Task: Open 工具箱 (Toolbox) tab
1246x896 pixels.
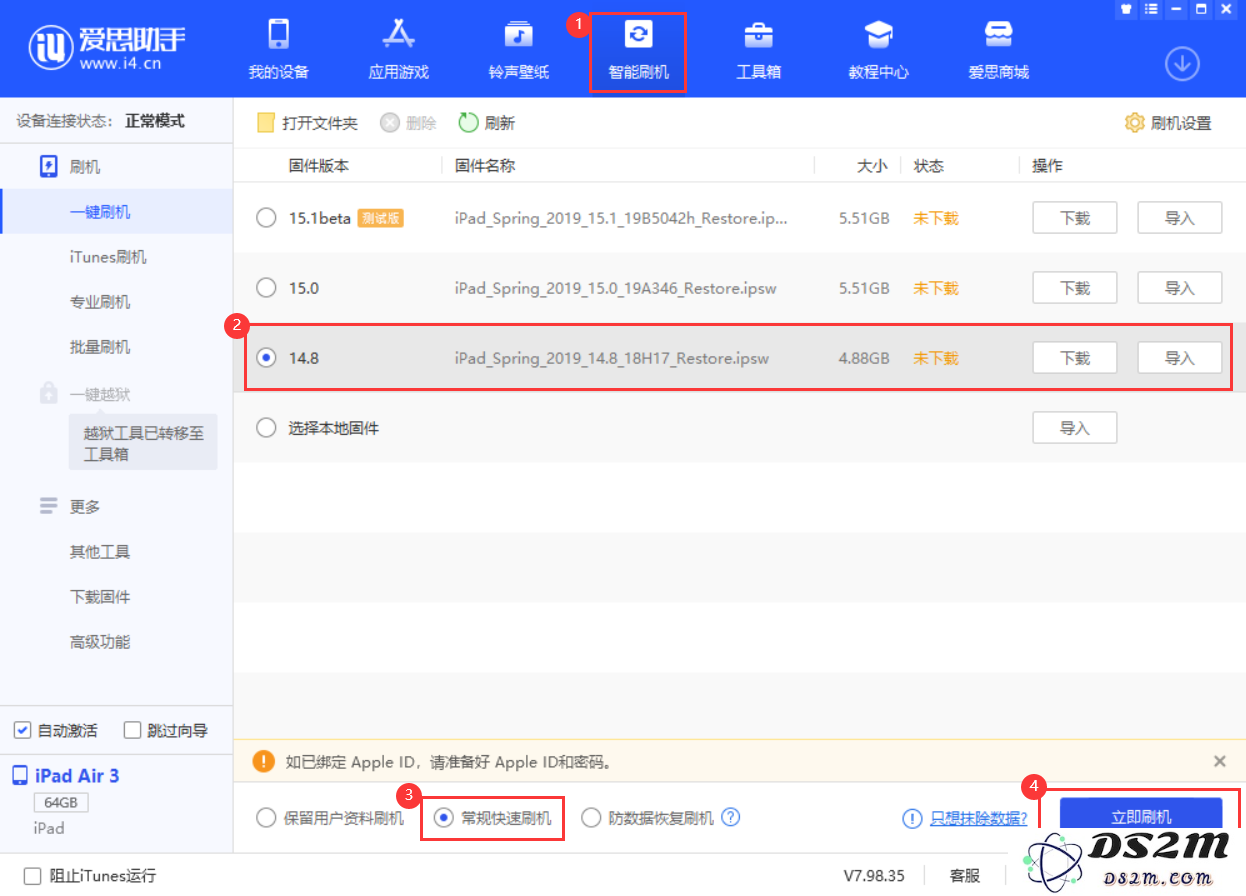Action: [758, 50]
